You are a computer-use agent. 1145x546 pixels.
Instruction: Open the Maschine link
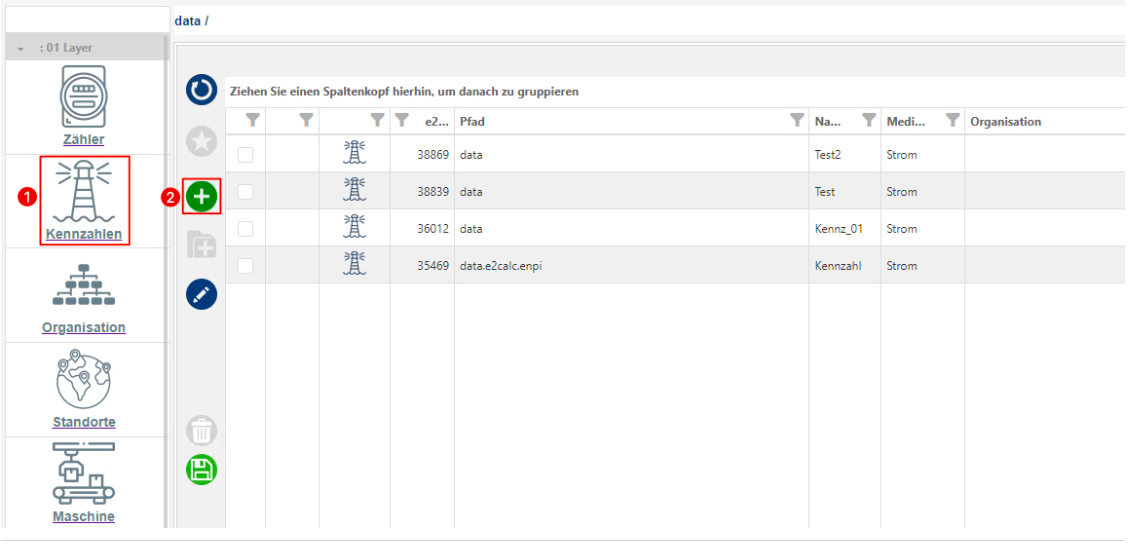pos(83,516)
